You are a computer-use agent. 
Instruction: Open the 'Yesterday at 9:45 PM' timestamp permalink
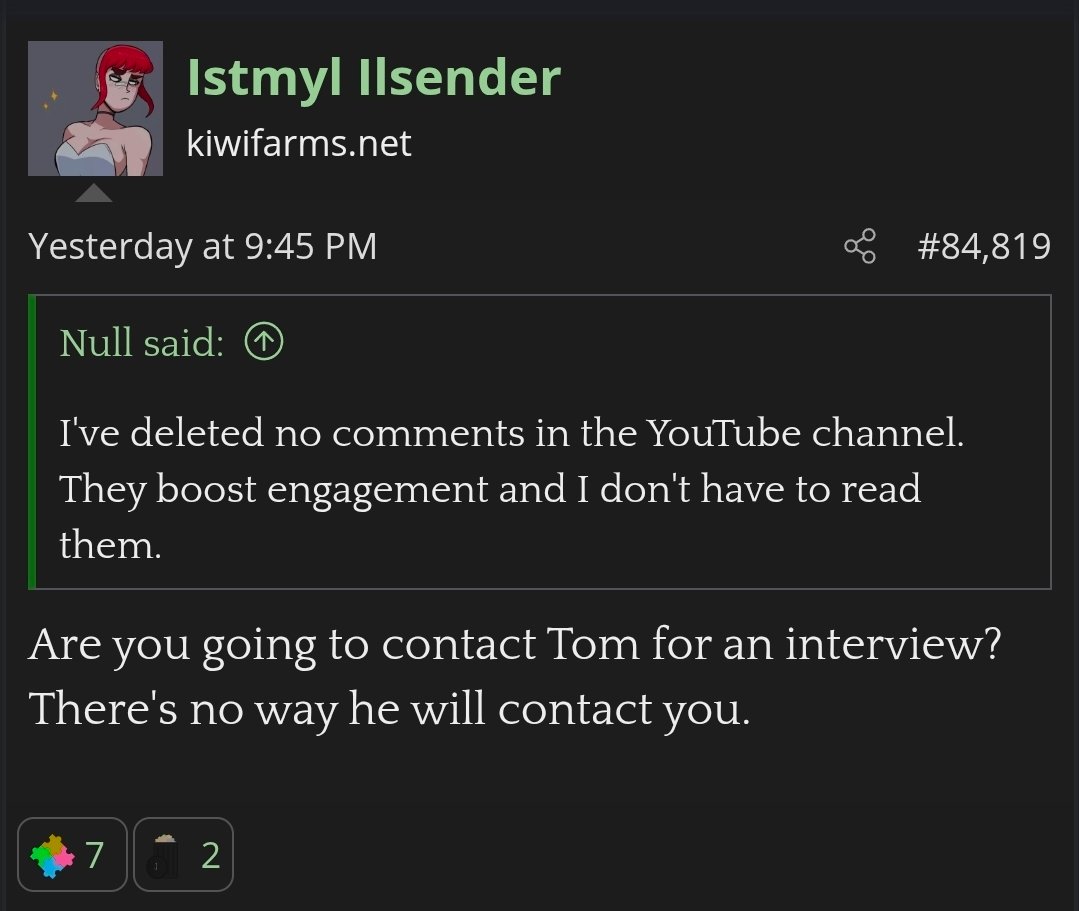[x=202, y=246]
